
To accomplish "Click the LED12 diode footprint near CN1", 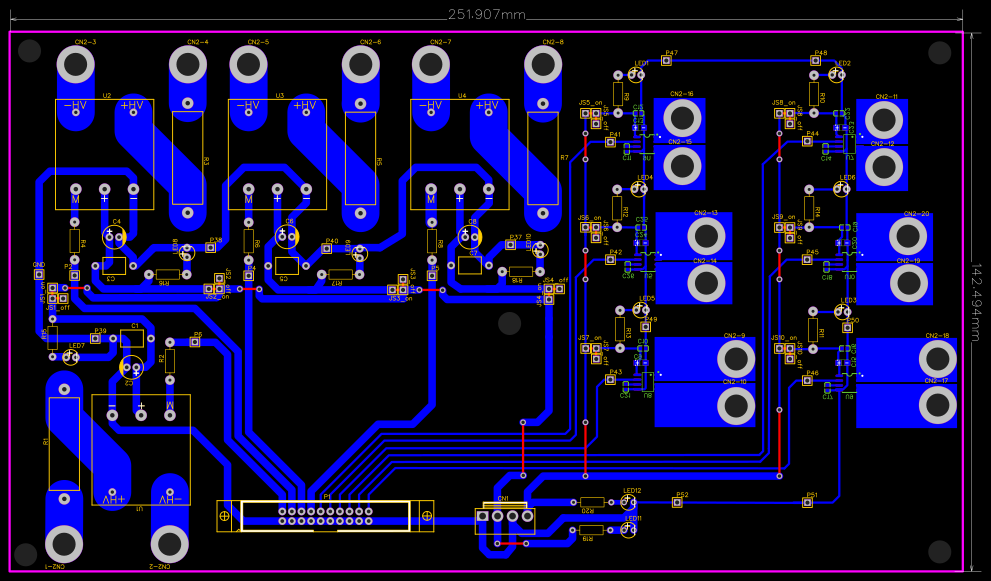I will (628, 502).
